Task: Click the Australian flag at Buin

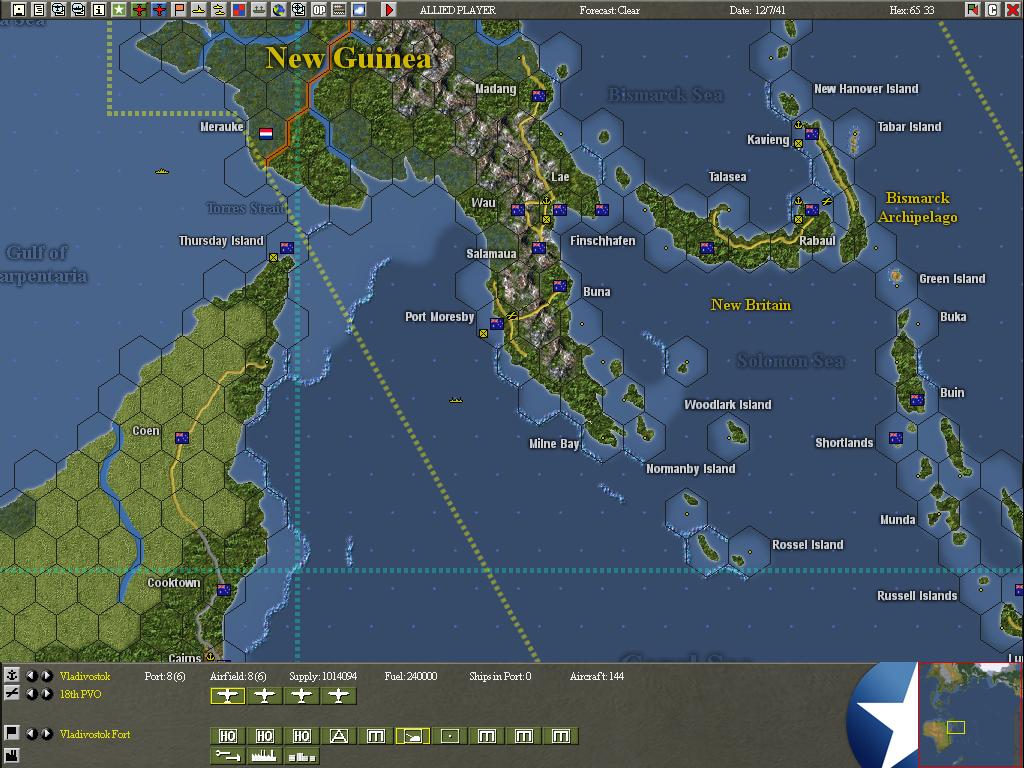Action: [917, 400]
